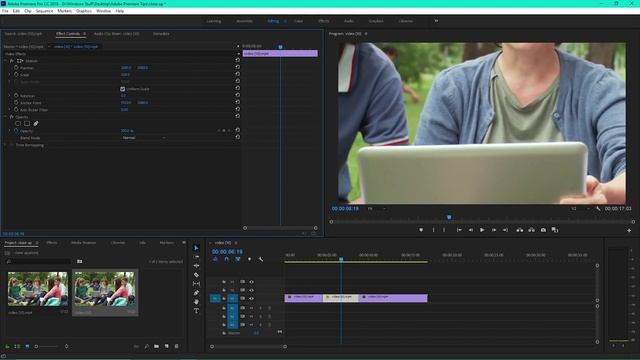Select the Pen tool in tools panel
The width and height of the screenshot is (640, 360).
click(x=196, y=293)
